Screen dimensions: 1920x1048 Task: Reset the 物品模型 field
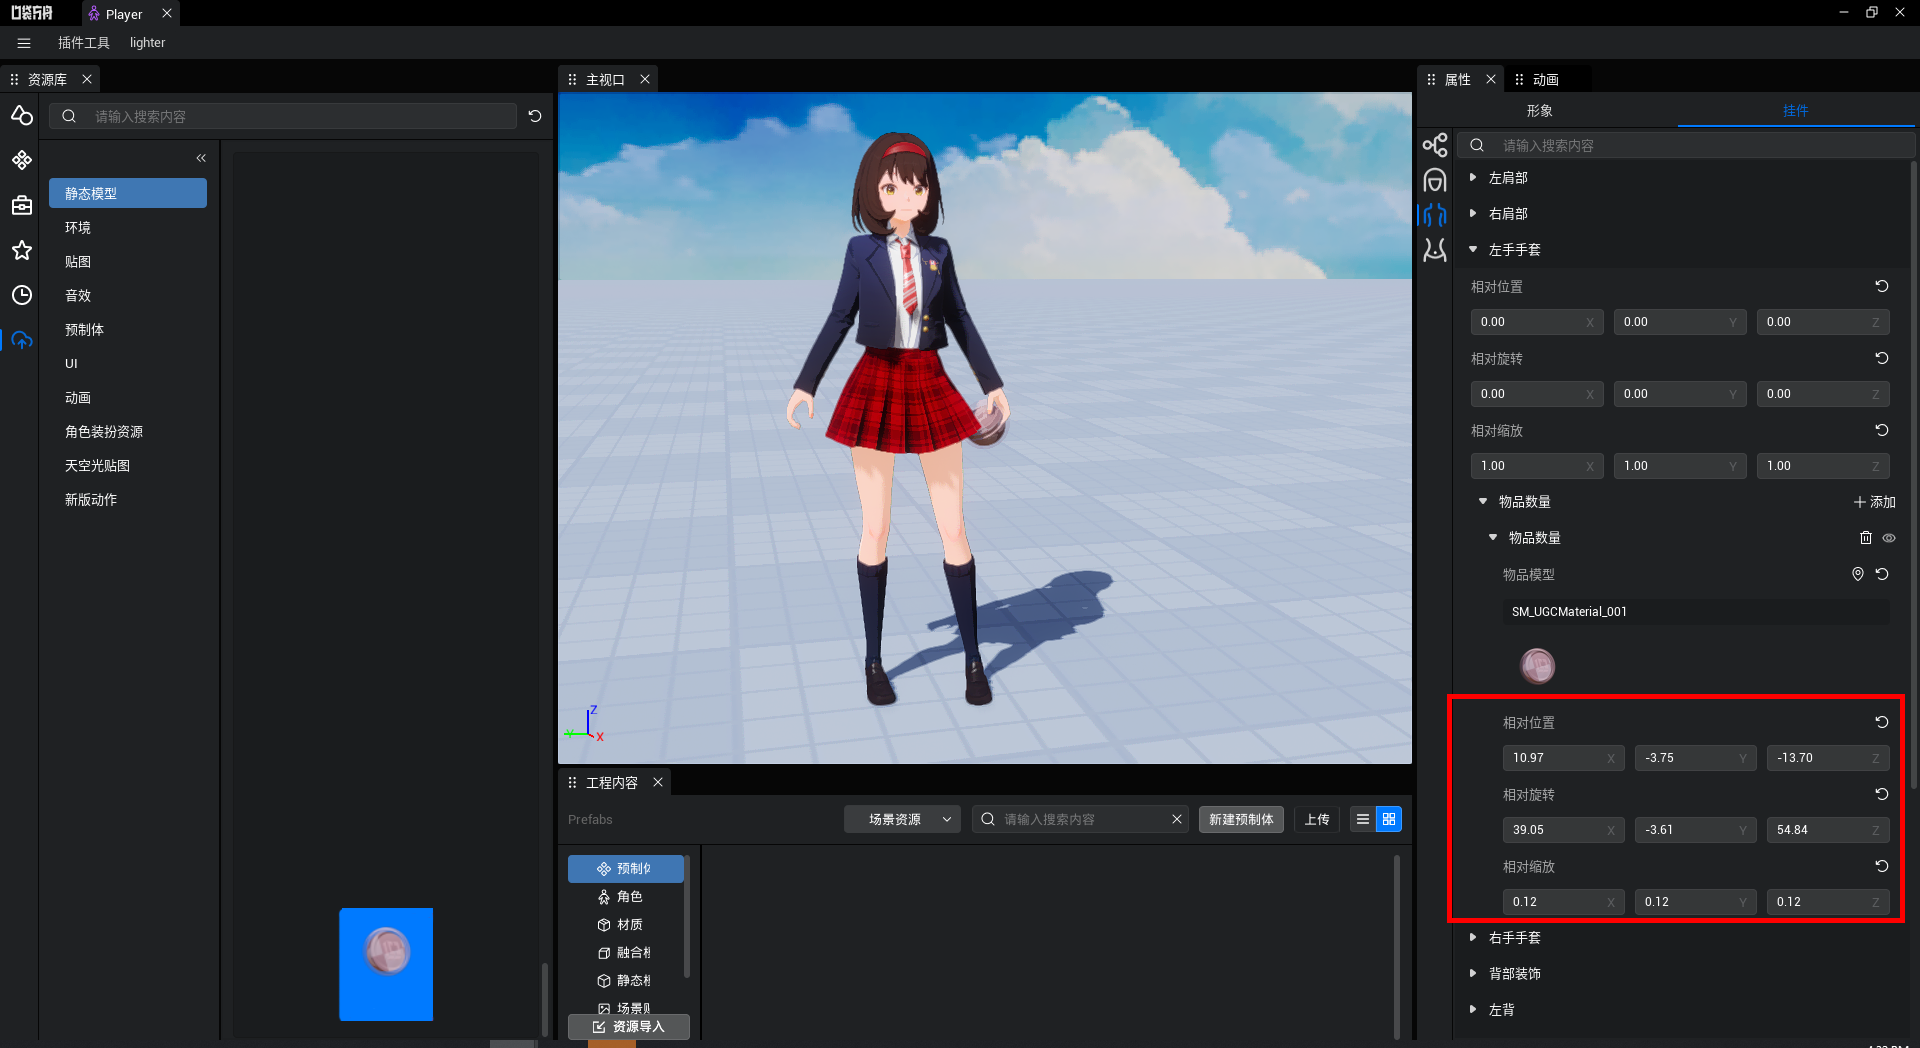pos(1882,574)
